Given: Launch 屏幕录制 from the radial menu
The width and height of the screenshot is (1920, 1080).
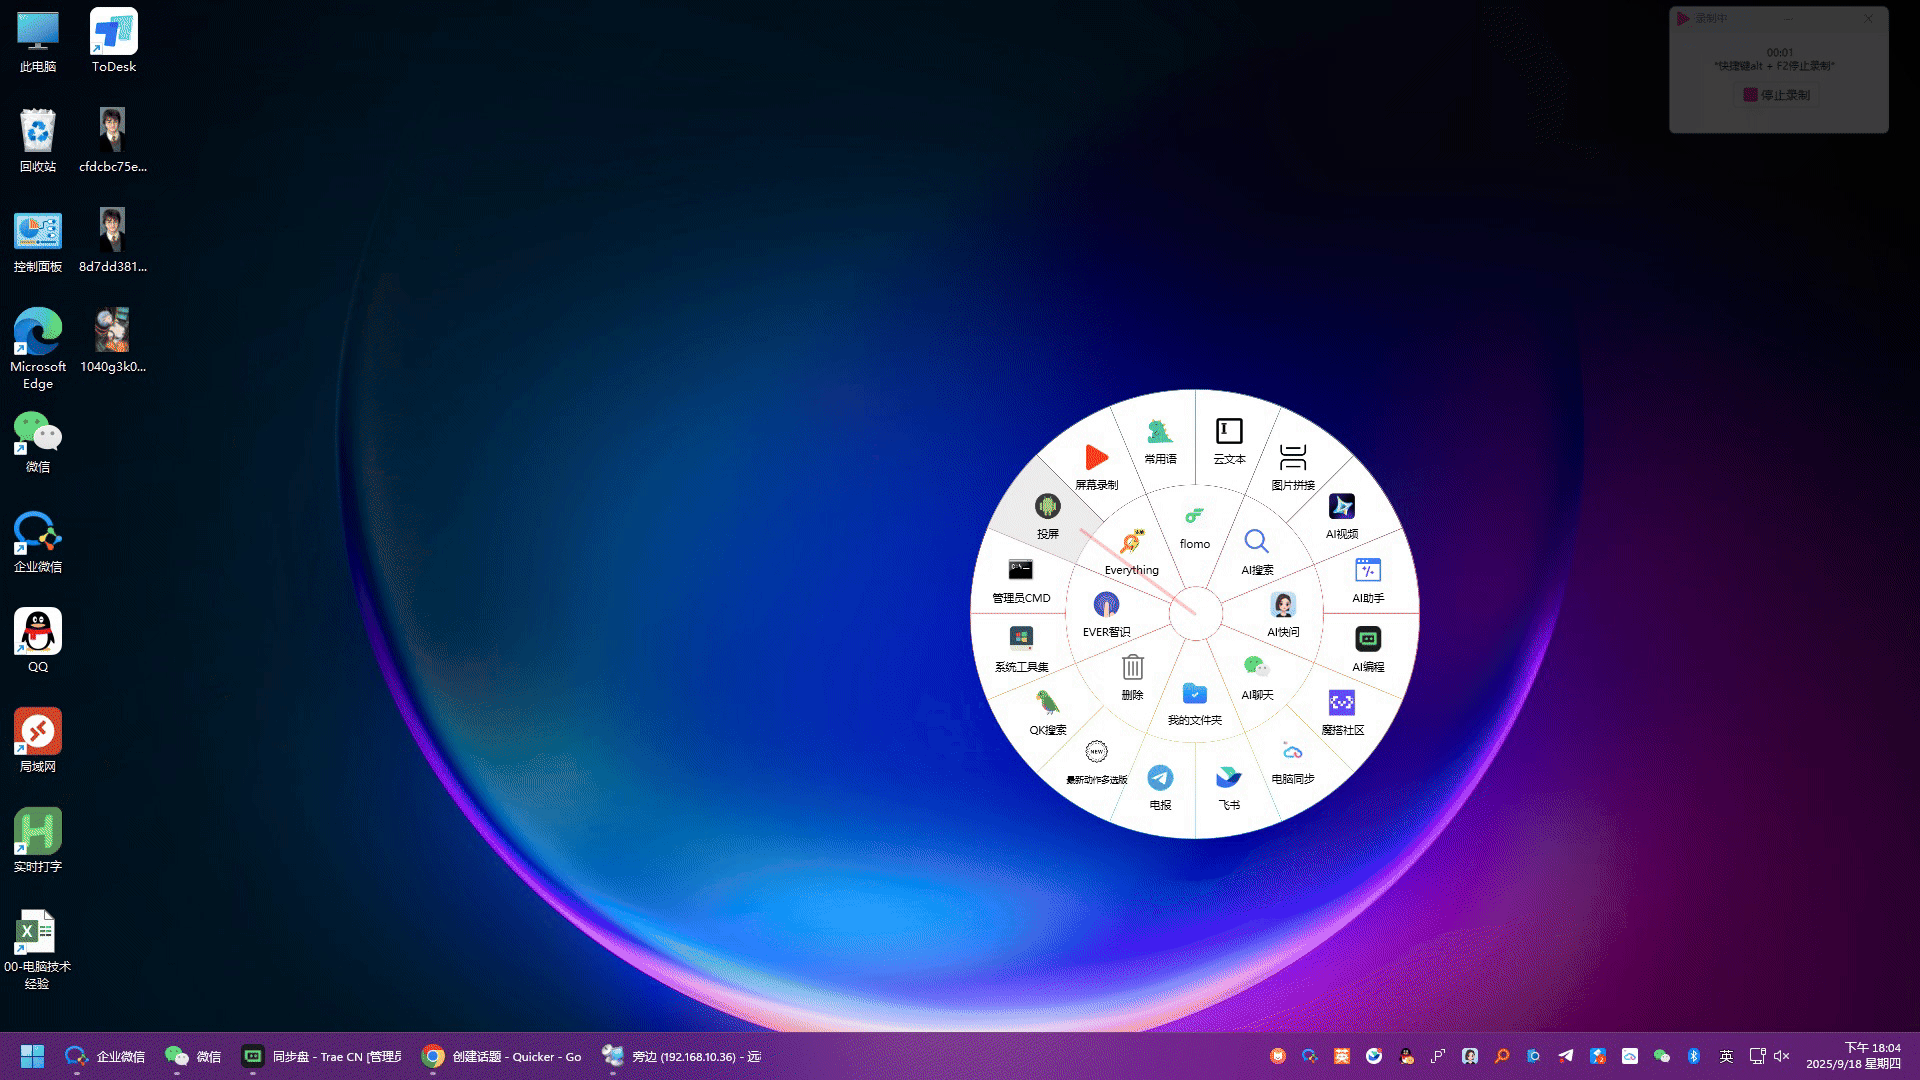Looking at the screenshot, I should pyautogui.click(x=1096, y=467).
